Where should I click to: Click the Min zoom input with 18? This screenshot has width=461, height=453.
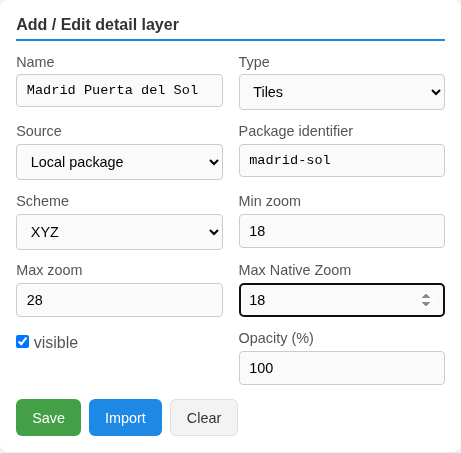click(342, 231)
